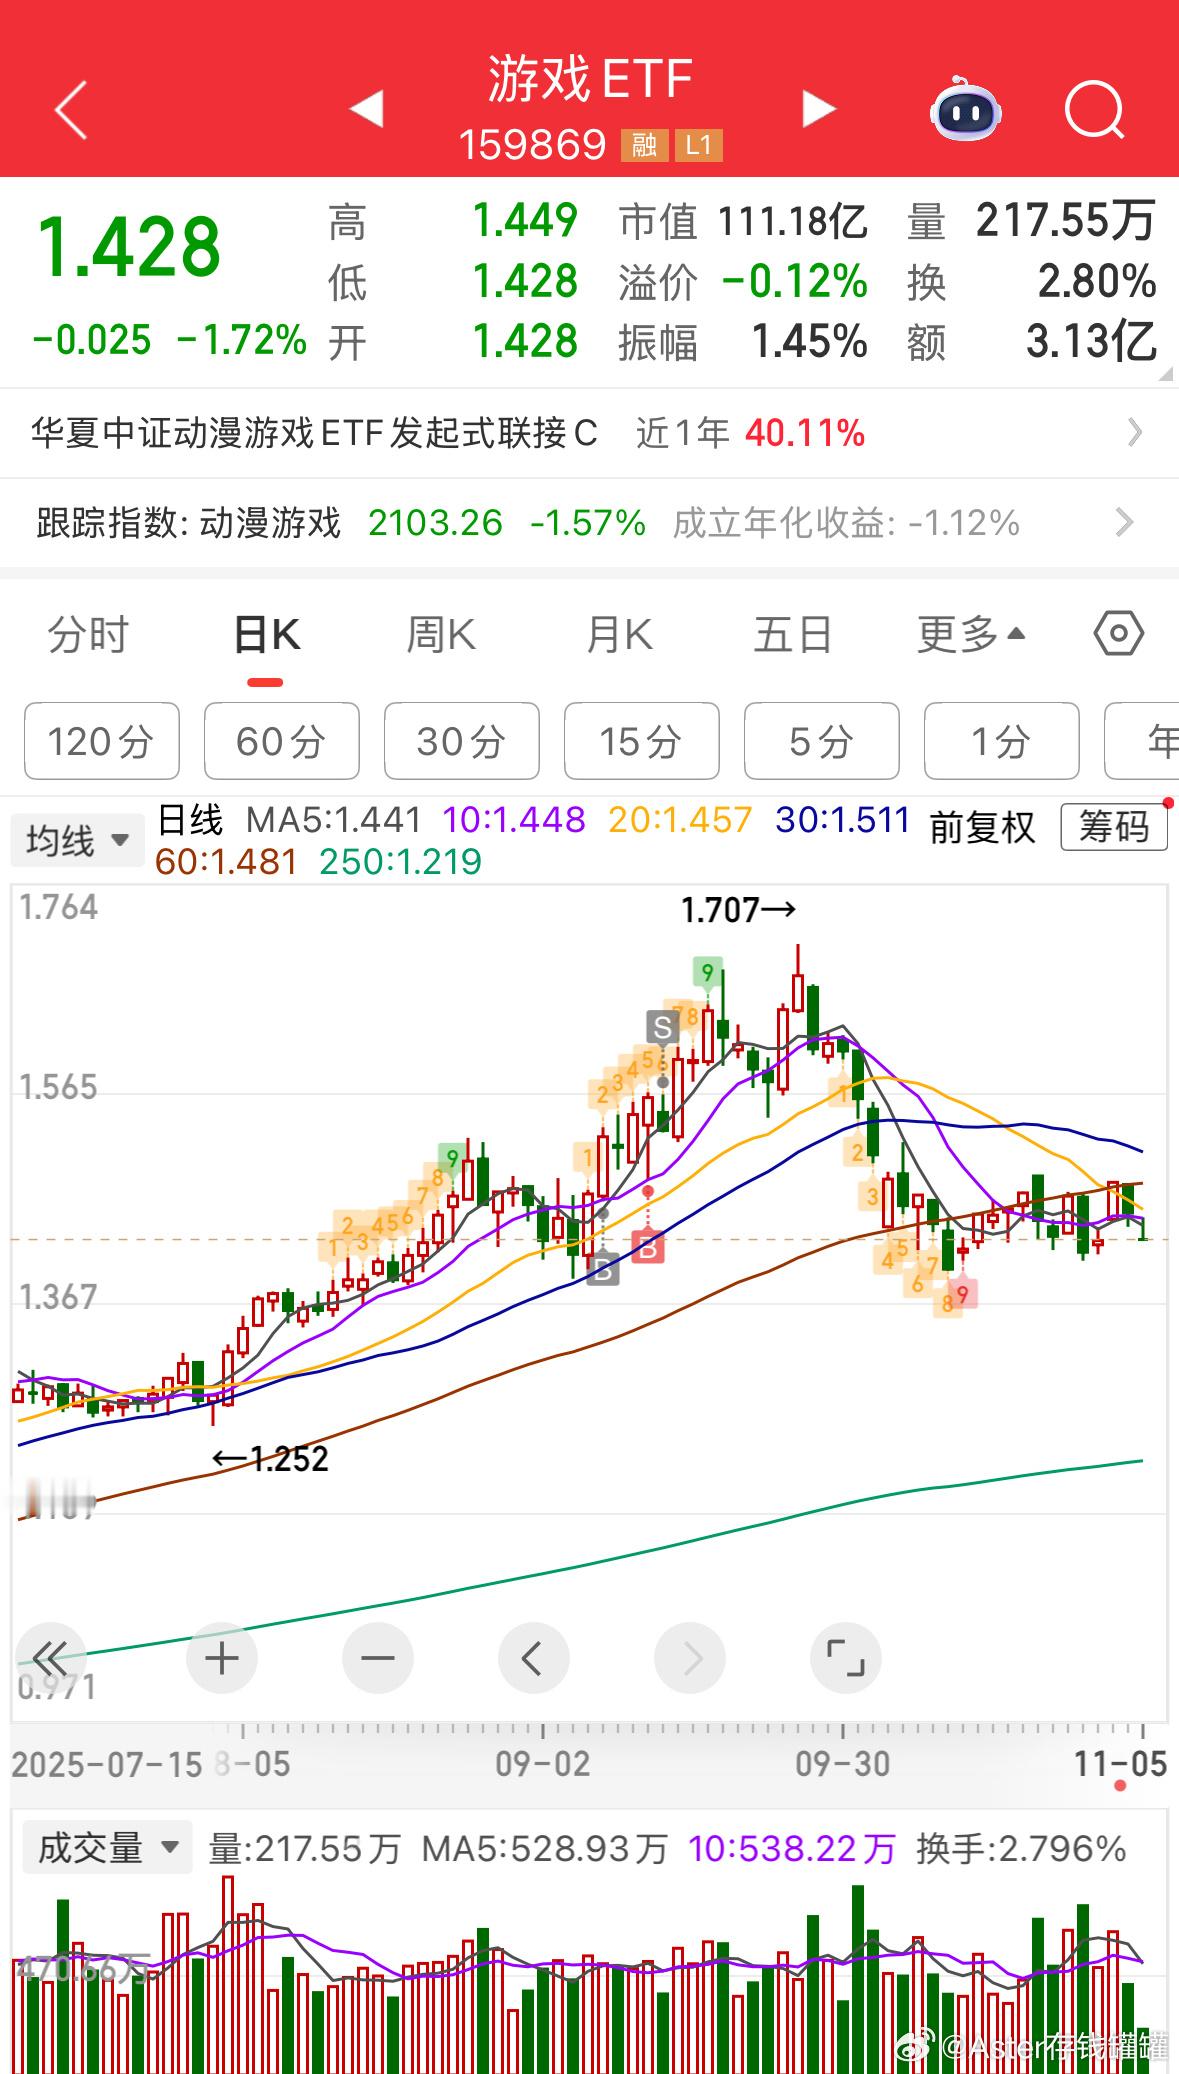The width and height of the screenshot is (1179, 2074).
Task: Expand quote details corner triangle
Action: point(1166,374)
